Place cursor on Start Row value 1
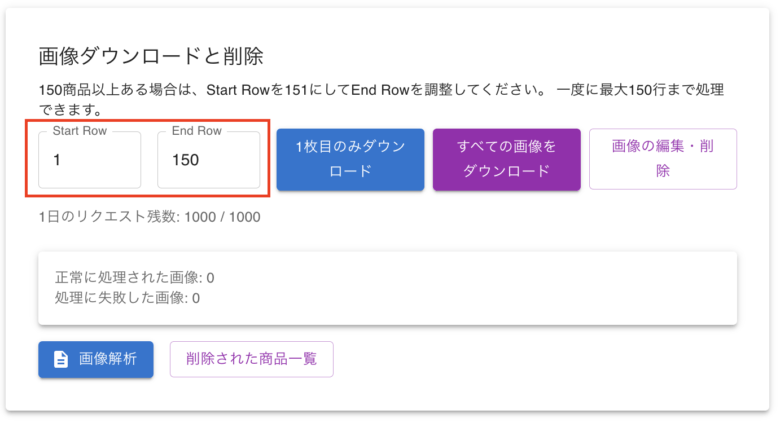 click(58, 159)
